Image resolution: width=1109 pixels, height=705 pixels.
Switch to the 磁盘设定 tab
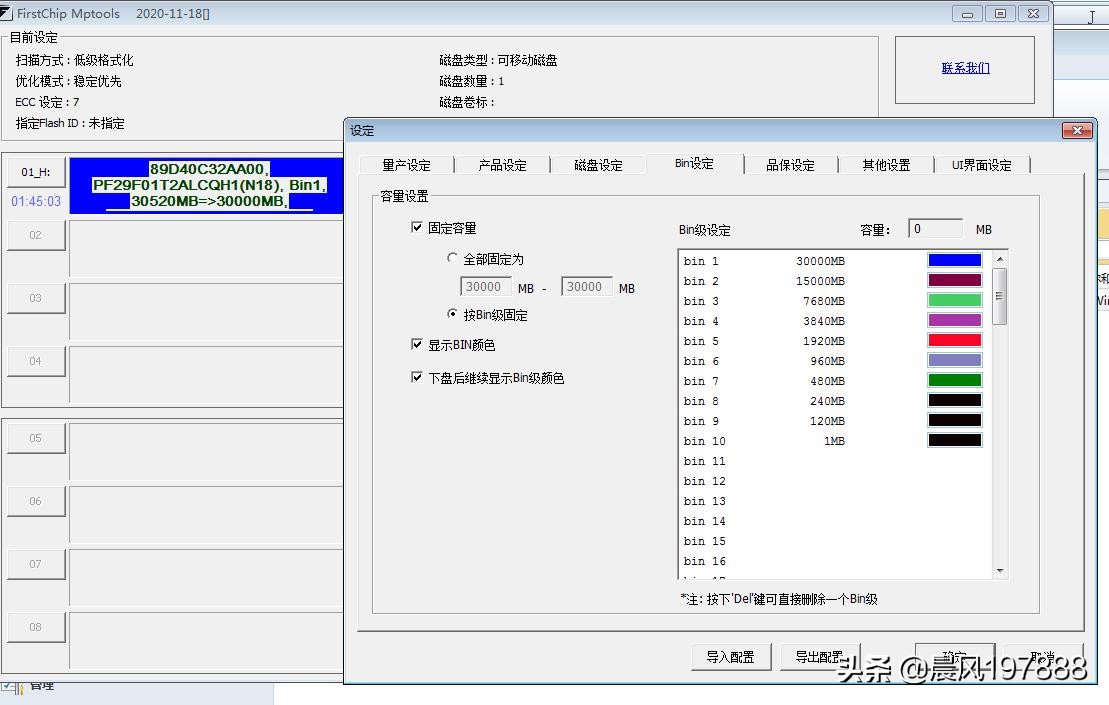coord(598,165)
